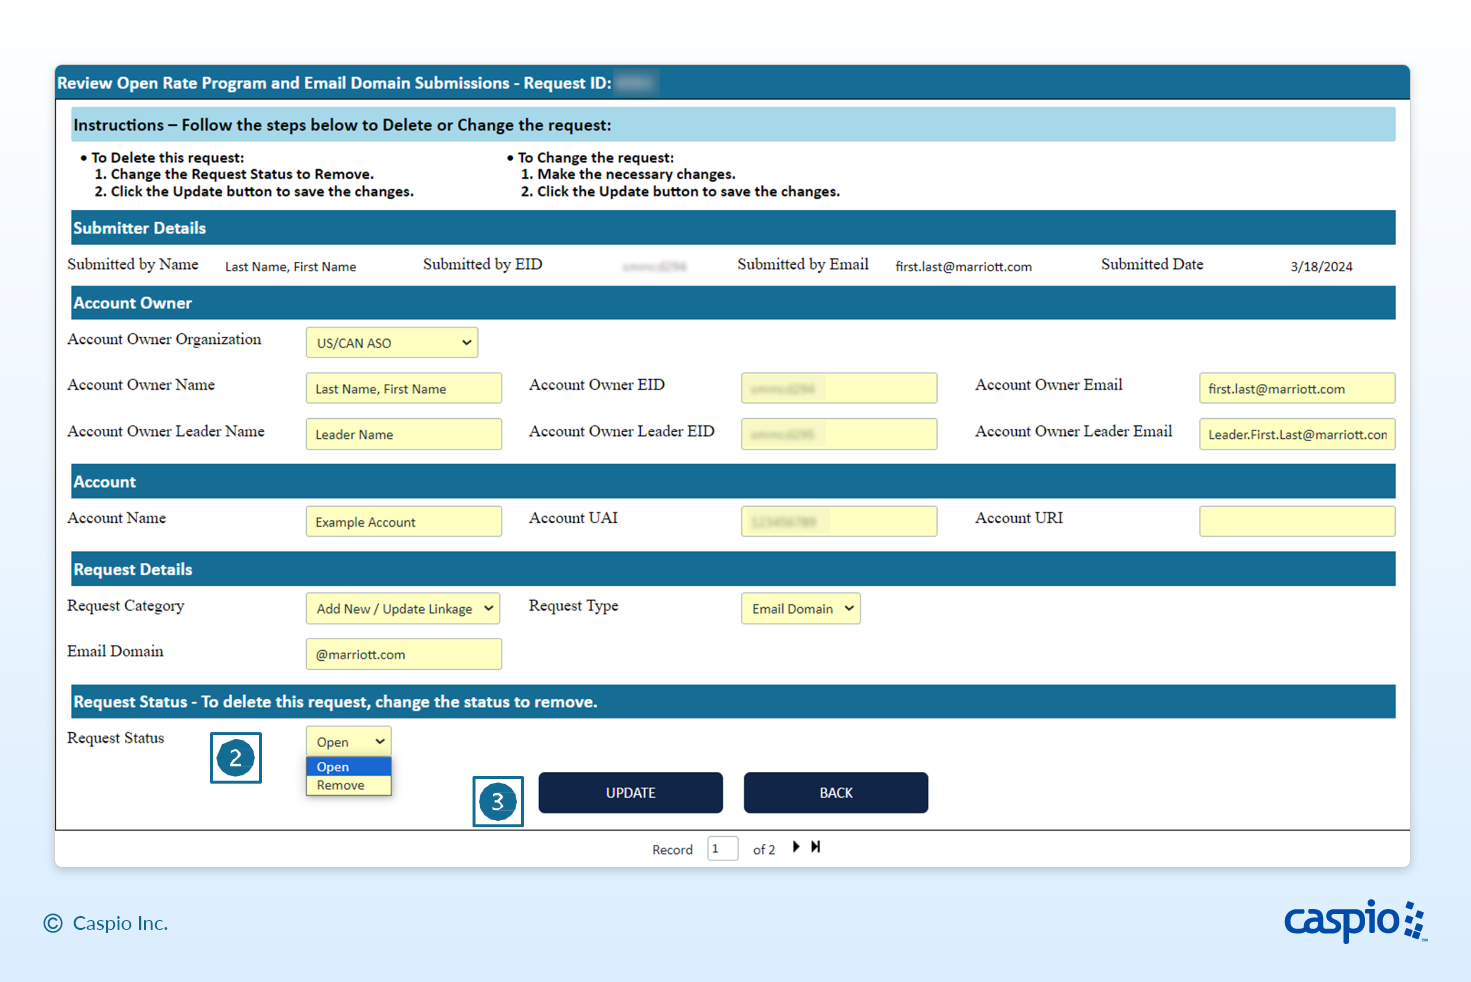
Task: Click the empty Account URI field
Action: (x=1296, y=522)
